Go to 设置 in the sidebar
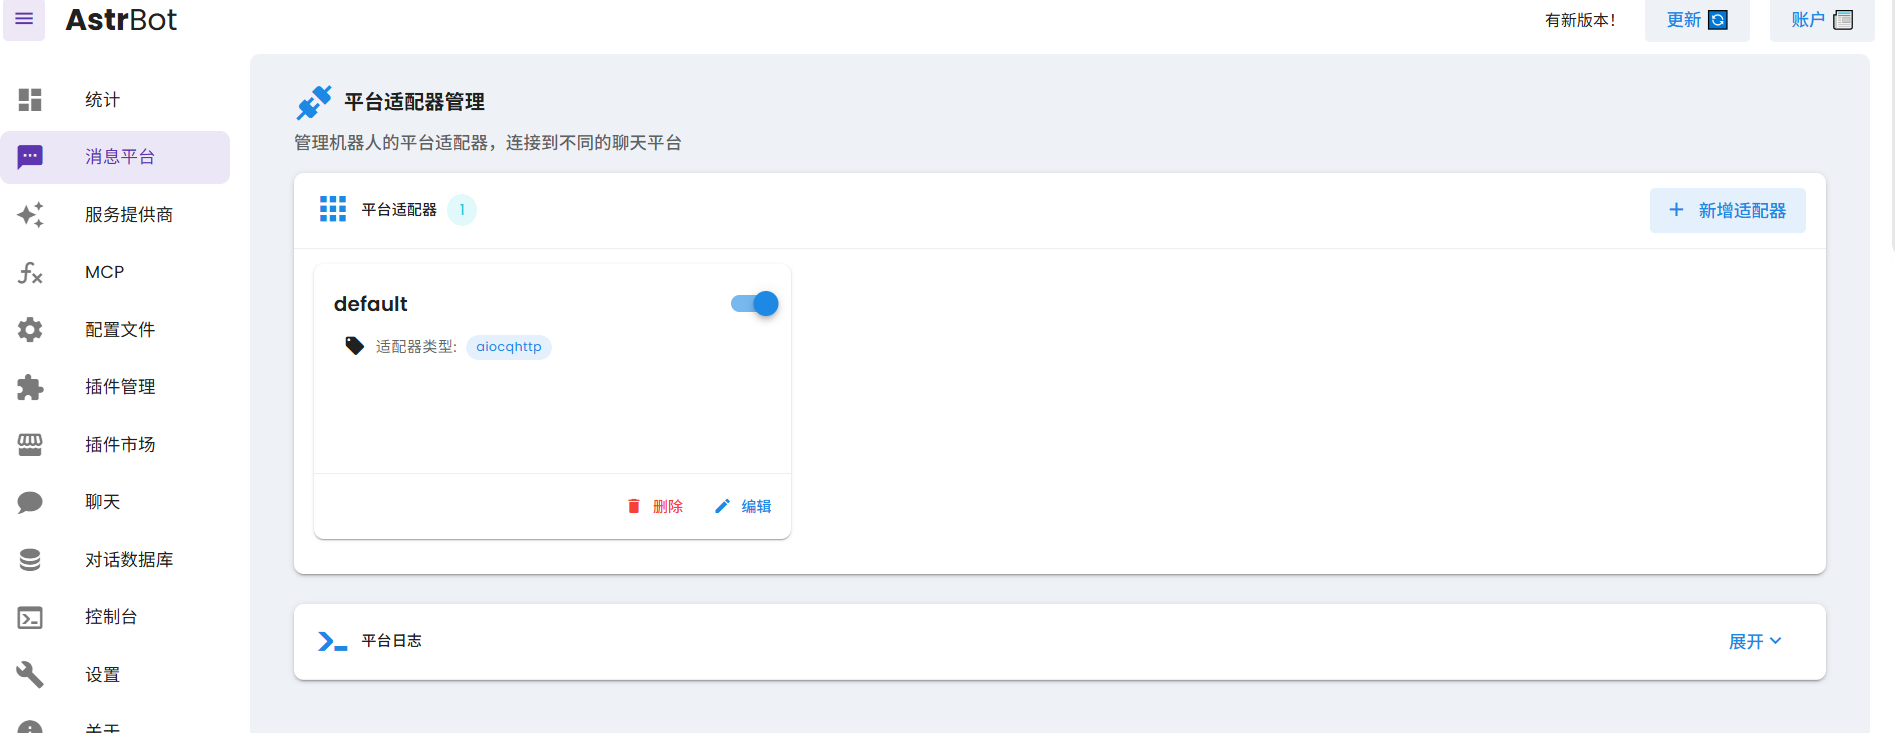1895x733 pixels. (102, 675)
